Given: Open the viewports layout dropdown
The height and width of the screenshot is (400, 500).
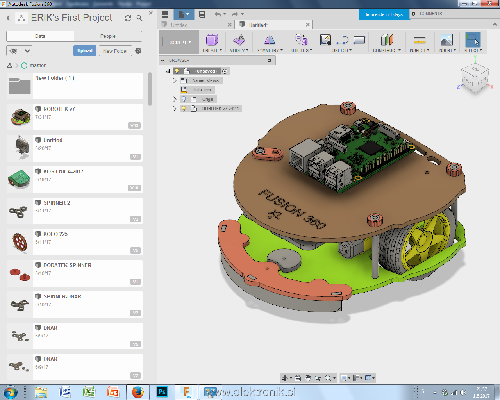Looking at the screenshot, I should point(370,378).
